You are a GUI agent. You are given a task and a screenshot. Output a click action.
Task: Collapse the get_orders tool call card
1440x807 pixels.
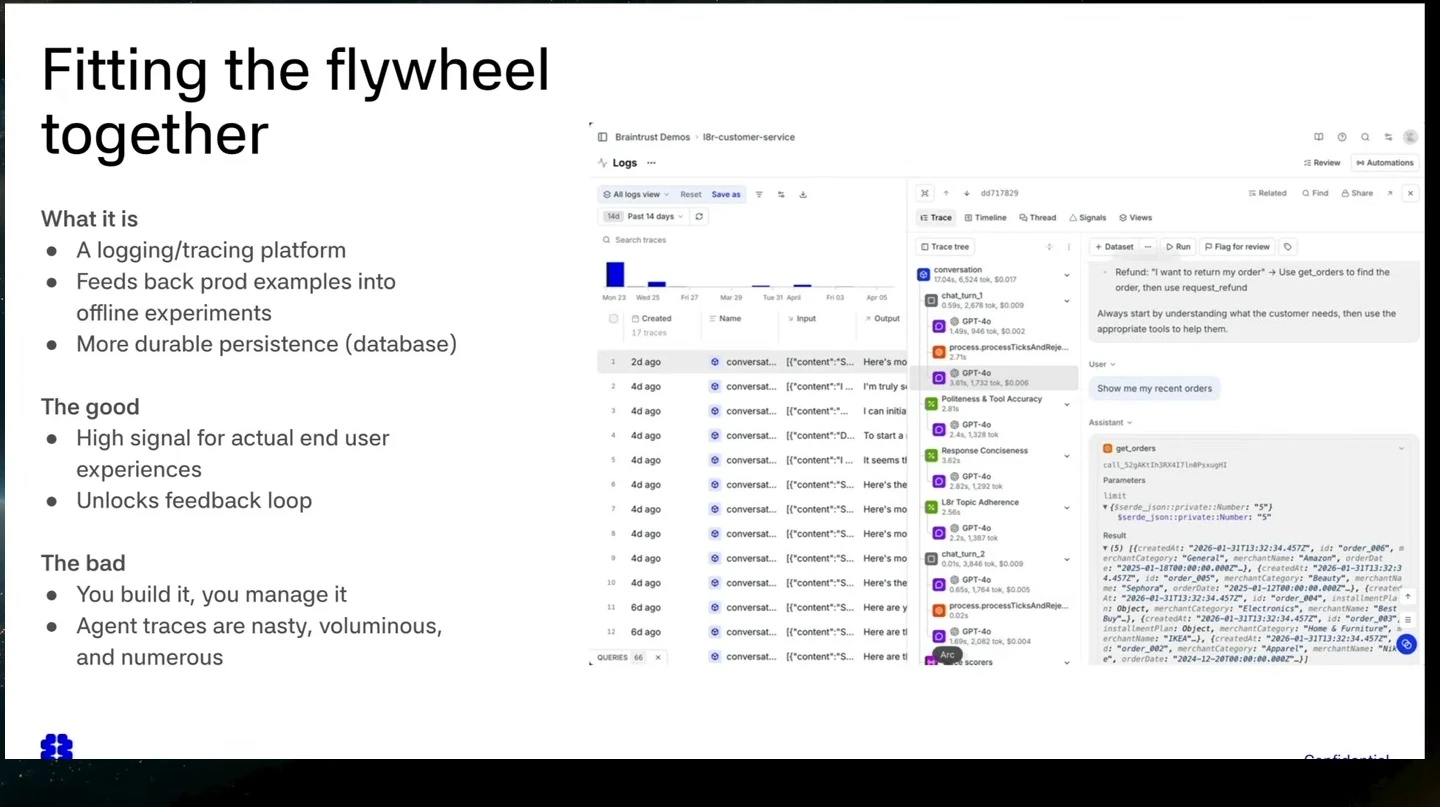pos(1401,448)
